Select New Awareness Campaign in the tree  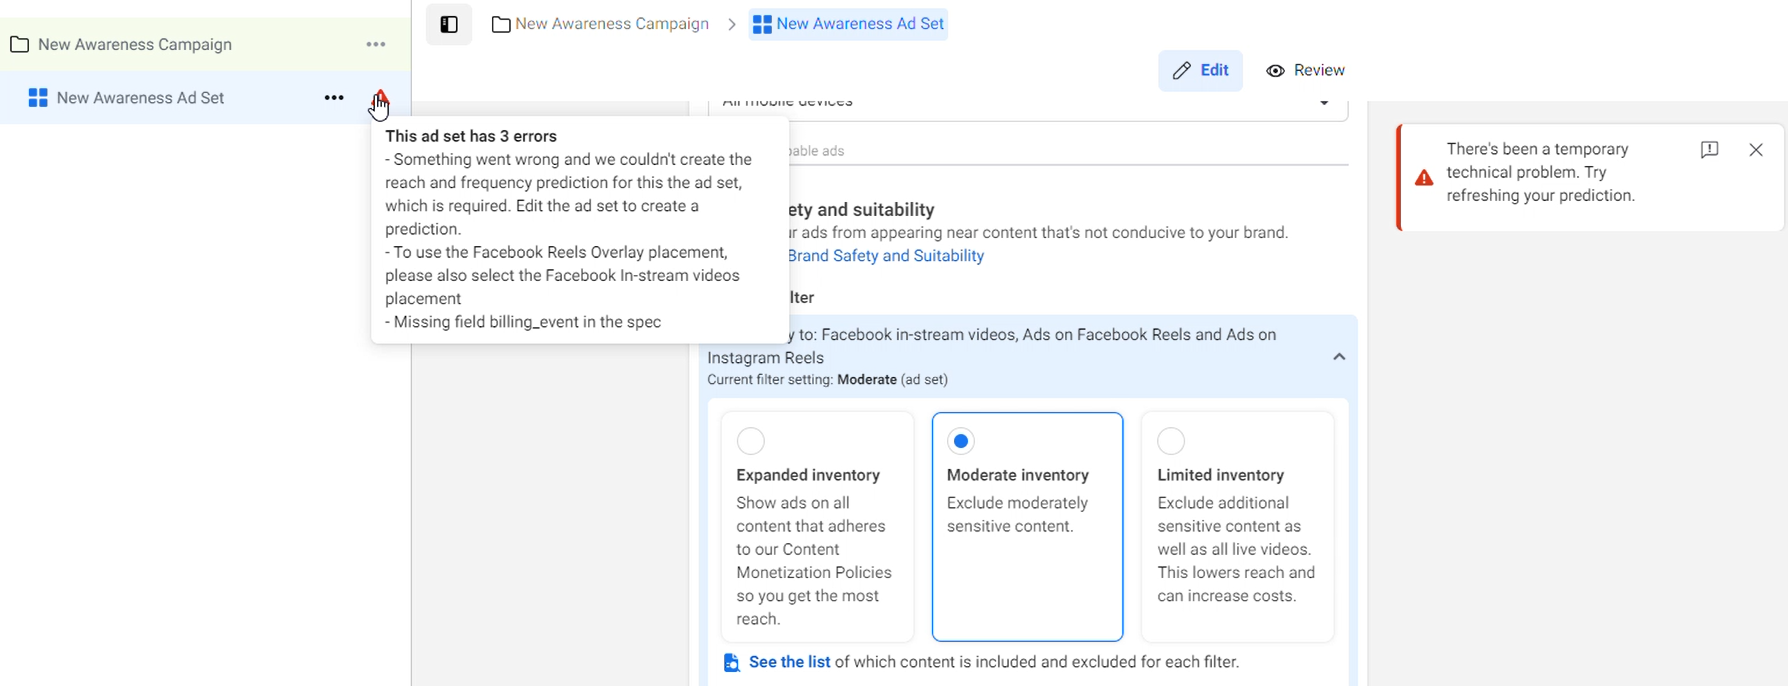click(135, 45)
